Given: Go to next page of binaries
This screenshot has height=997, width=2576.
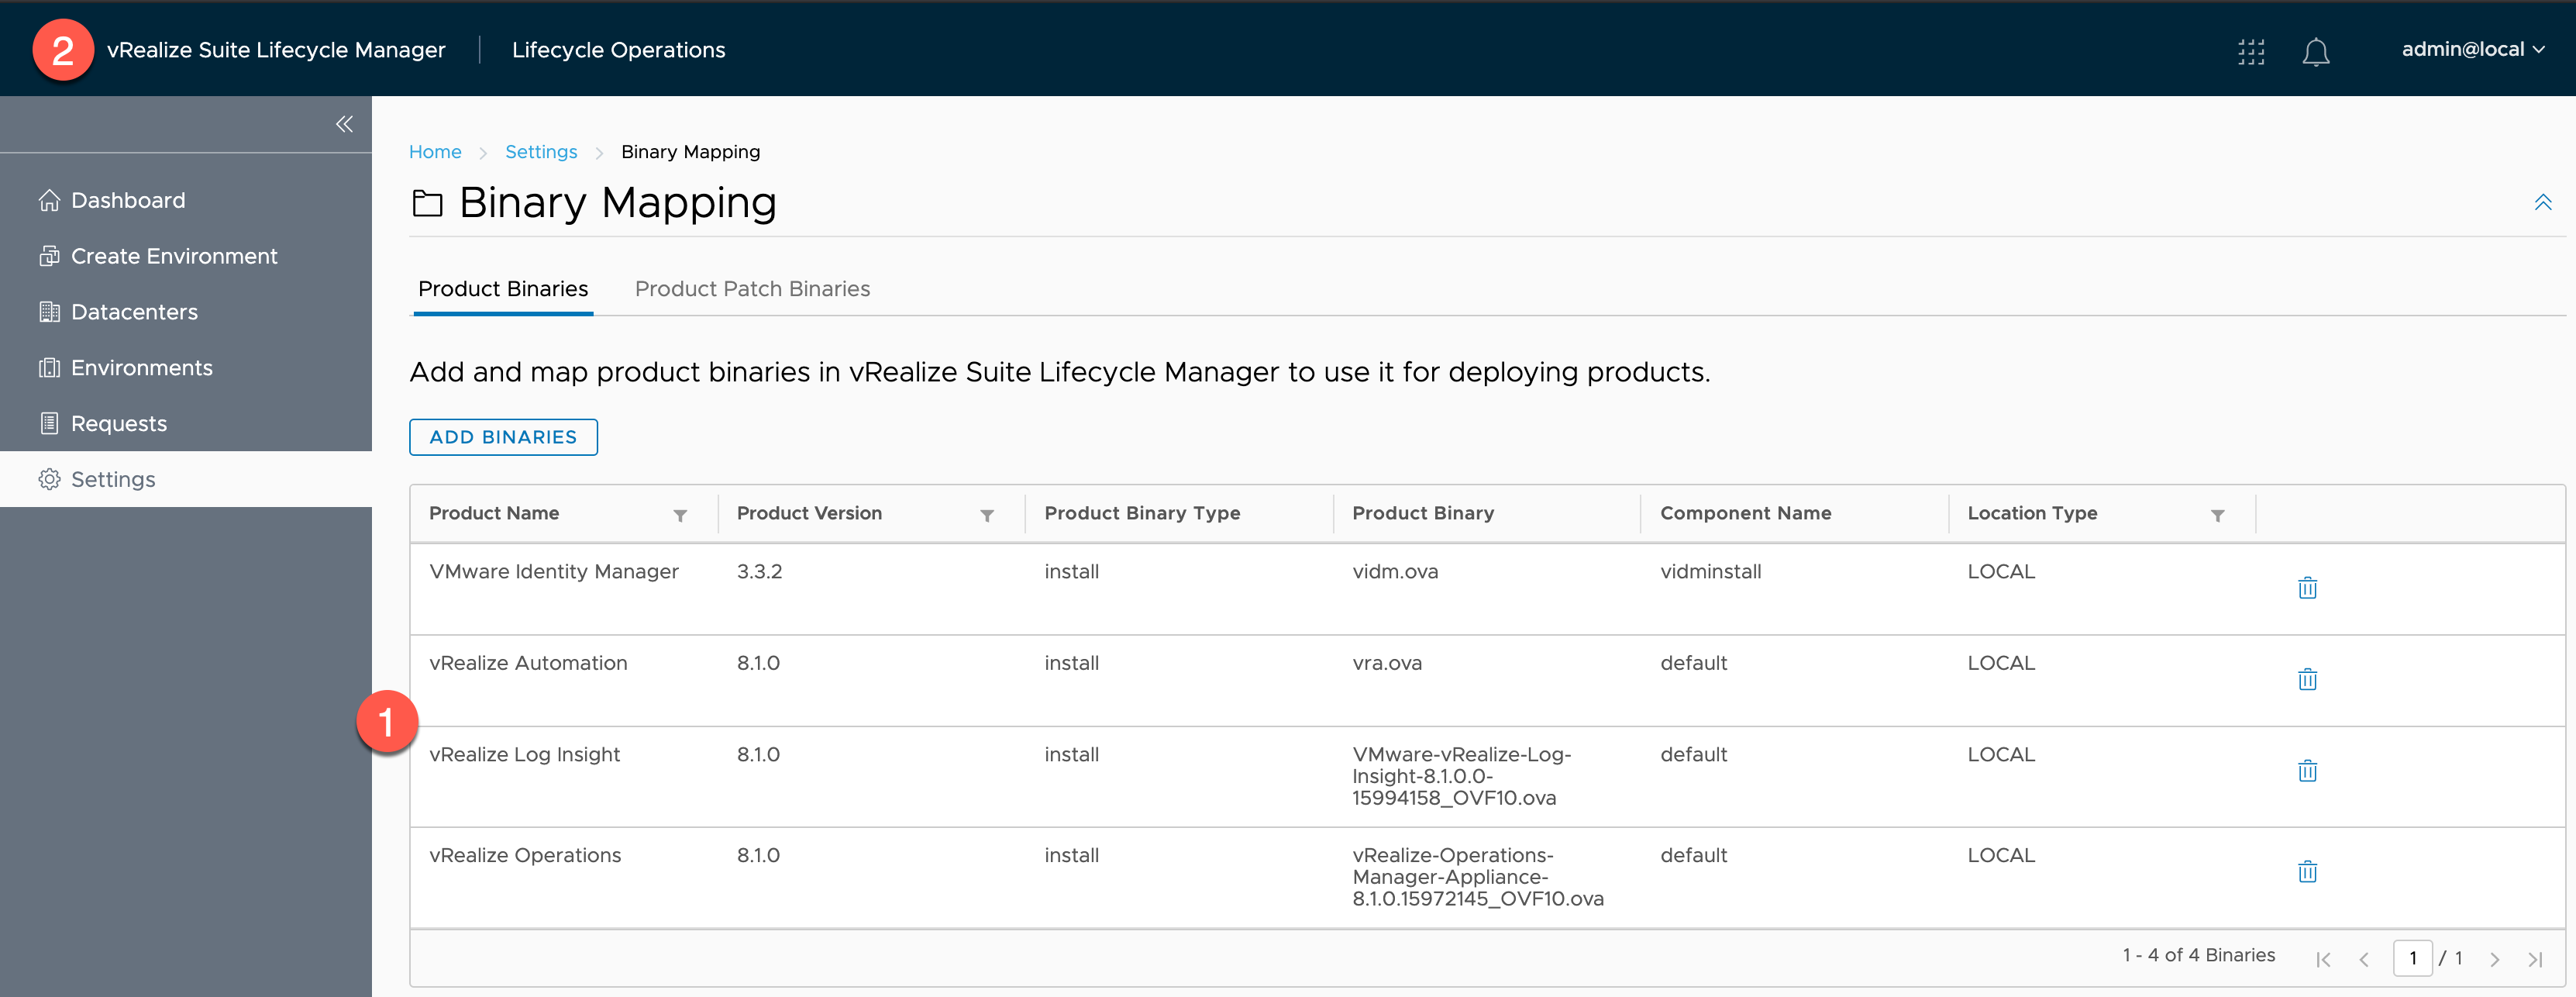Looking at the screenshot, I should coord(2494,960).
